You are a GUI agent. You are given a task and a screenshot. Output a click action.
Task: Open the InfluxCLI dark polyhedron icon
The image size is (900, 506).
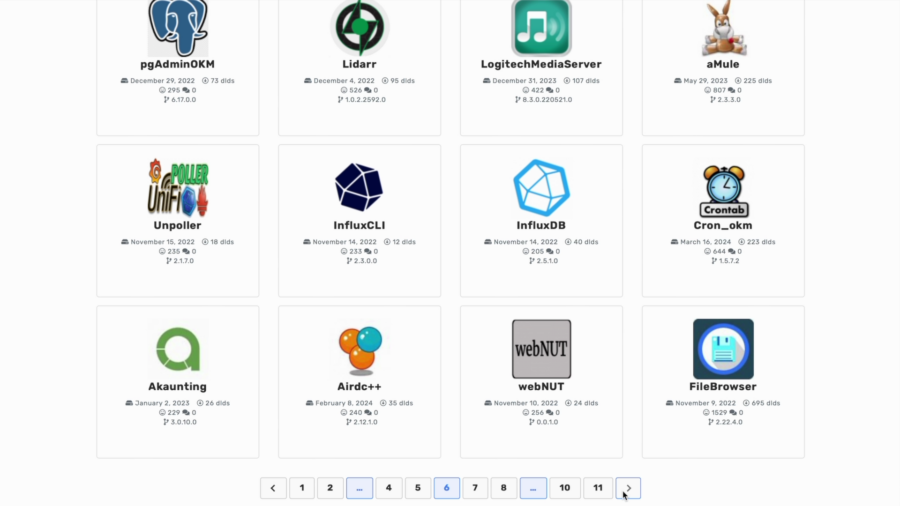(359, 188)
